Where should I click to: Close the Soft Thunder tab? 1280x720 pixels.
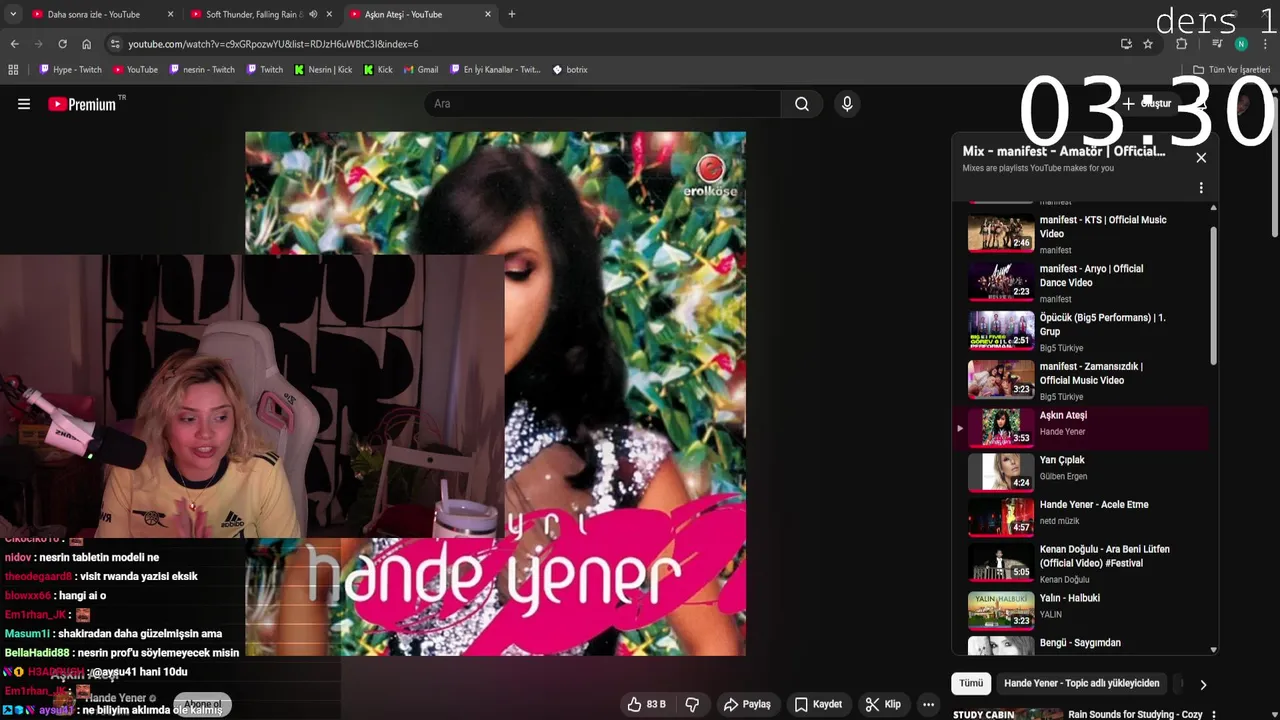pyautogui.click(x=329, y=14)
